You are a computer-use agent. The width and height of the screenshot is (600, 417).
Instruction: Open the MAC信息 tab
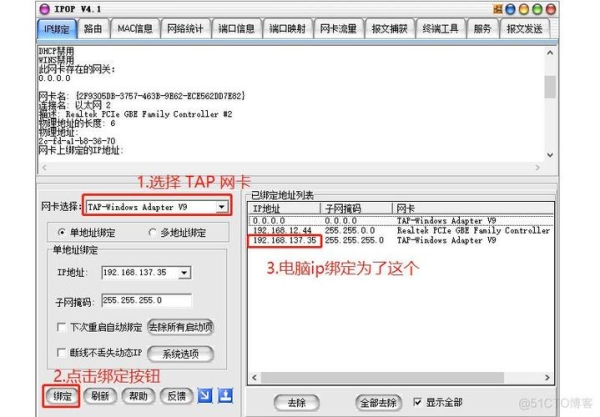(x=135, y=29)
